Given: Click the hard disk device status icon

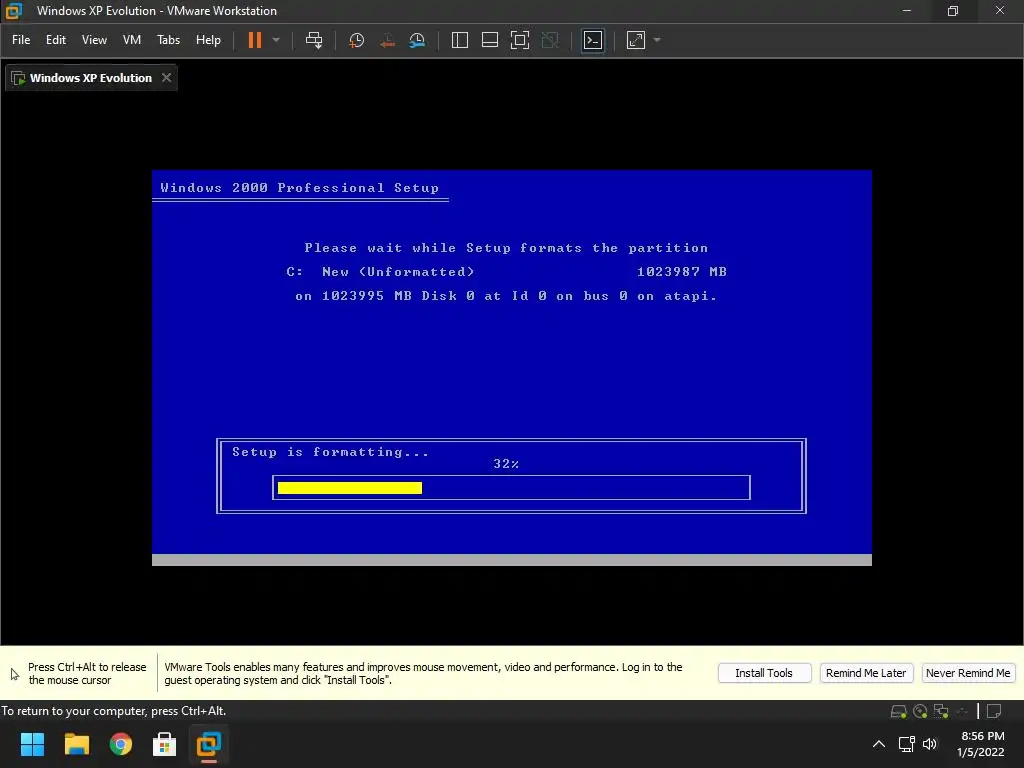Looking at the screenshot, I should [899, 711].
